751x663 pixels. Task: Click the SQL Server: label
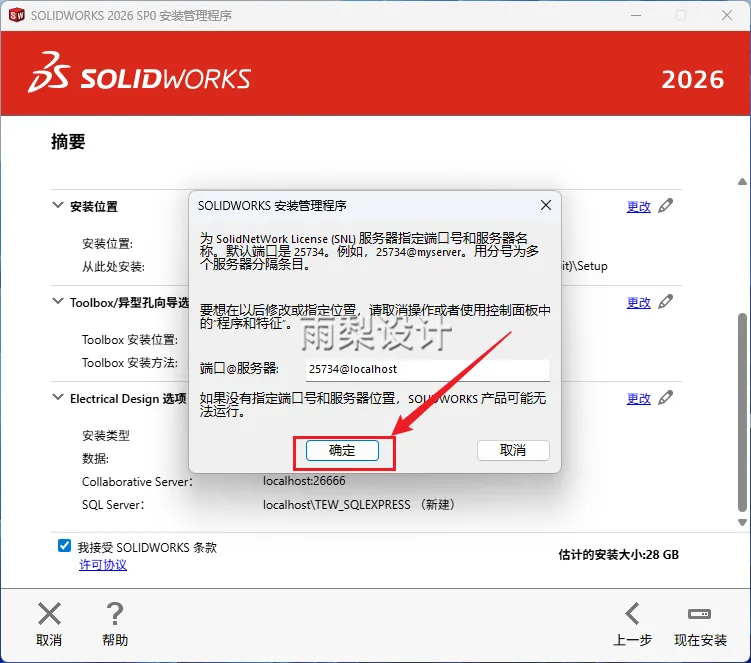113,504
